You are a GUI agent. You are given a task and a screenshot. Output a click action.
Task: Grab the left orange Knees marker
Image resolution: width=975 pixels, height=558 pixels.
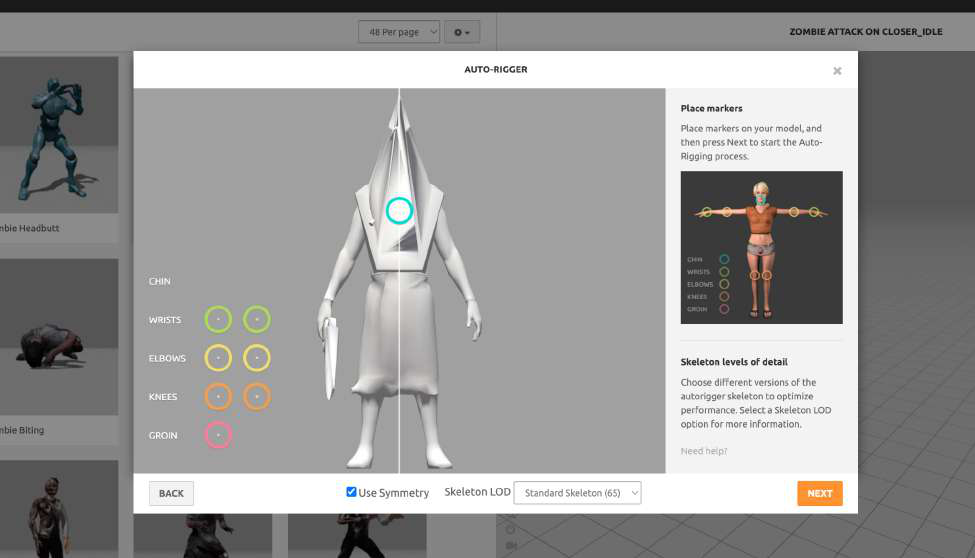coord(218,397)
